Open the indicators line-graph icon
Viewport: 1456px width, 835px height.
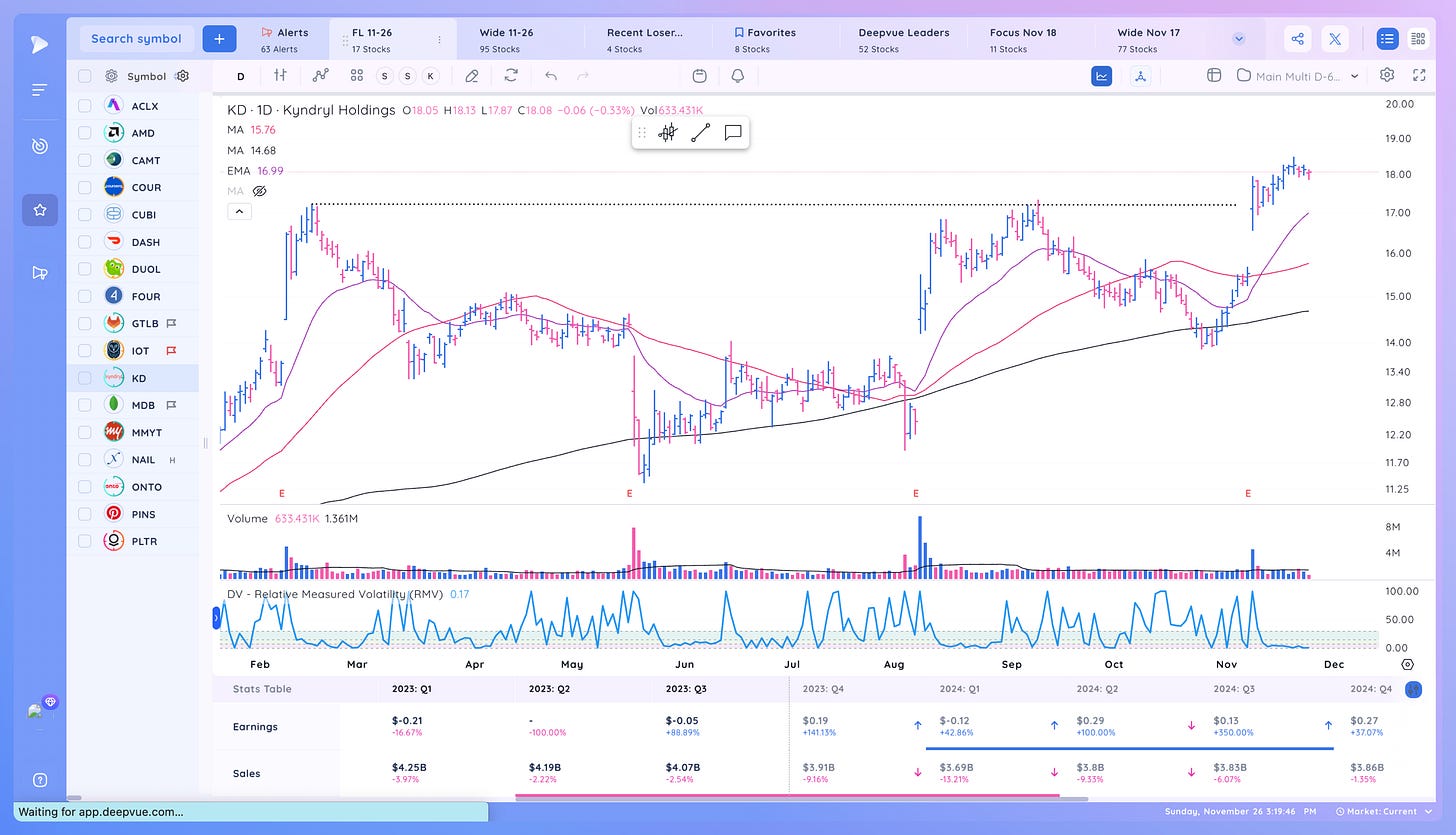click(320, 75)
